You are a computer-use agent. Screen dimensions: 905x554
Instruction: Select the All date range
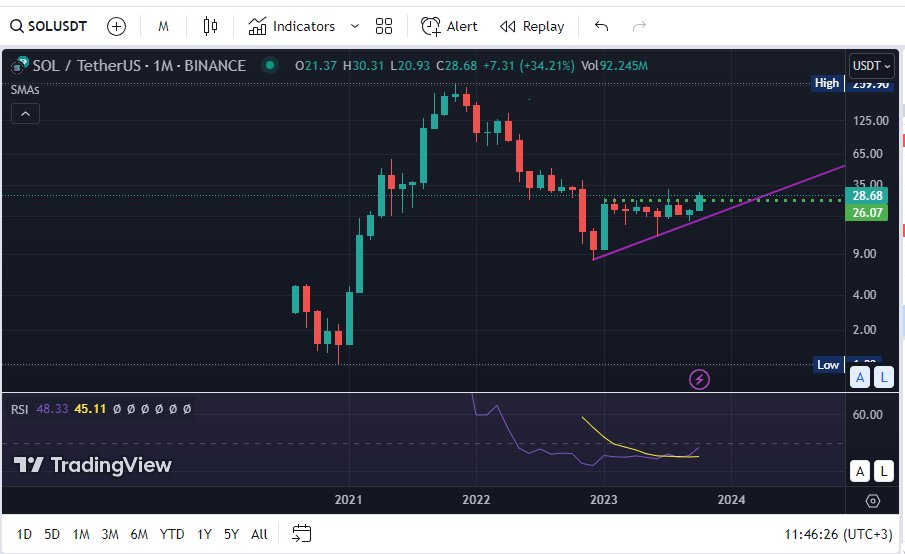(259, 534)
